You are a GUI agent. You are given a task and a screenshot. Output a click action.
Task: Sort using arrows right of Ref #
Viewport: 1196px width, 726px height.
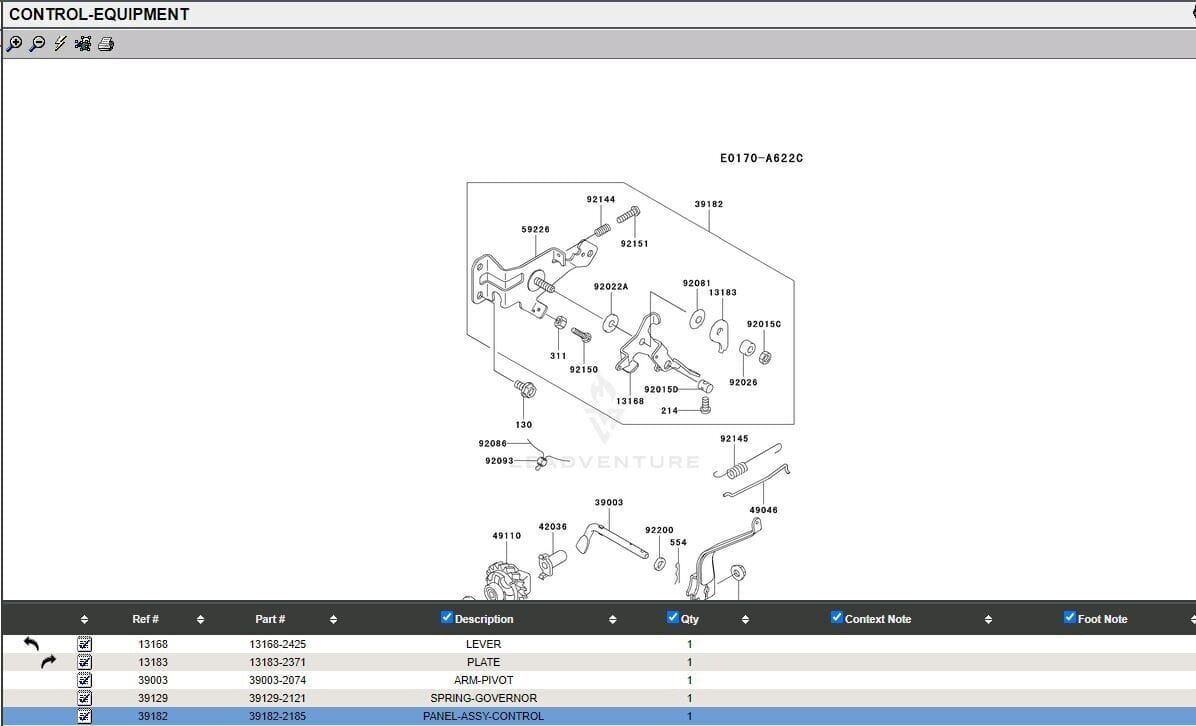coord(200,620)
